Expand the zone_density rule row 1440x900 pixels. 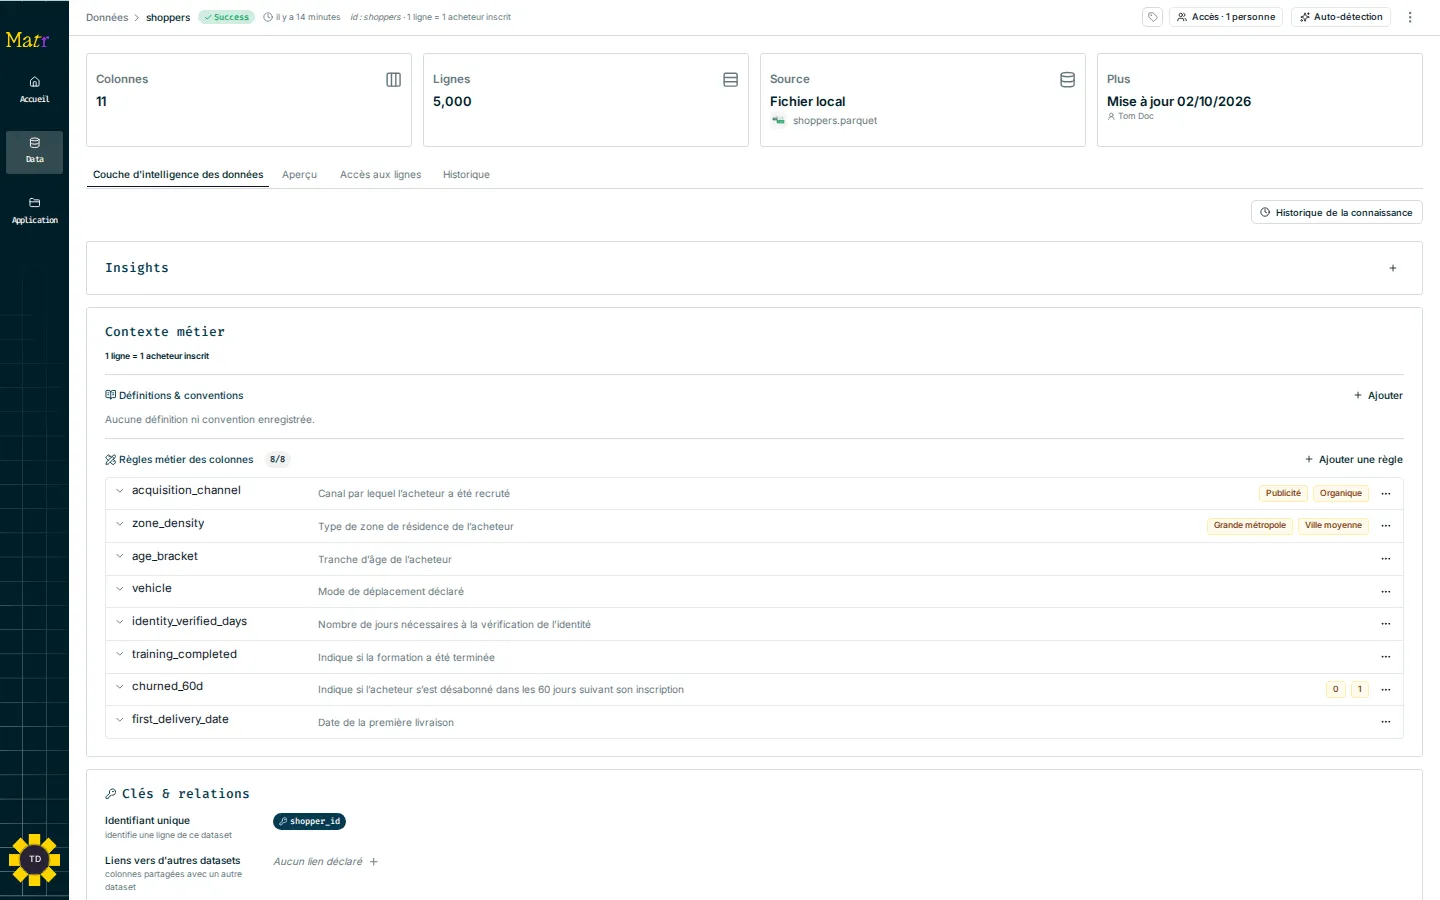click(x=120, y=524)
